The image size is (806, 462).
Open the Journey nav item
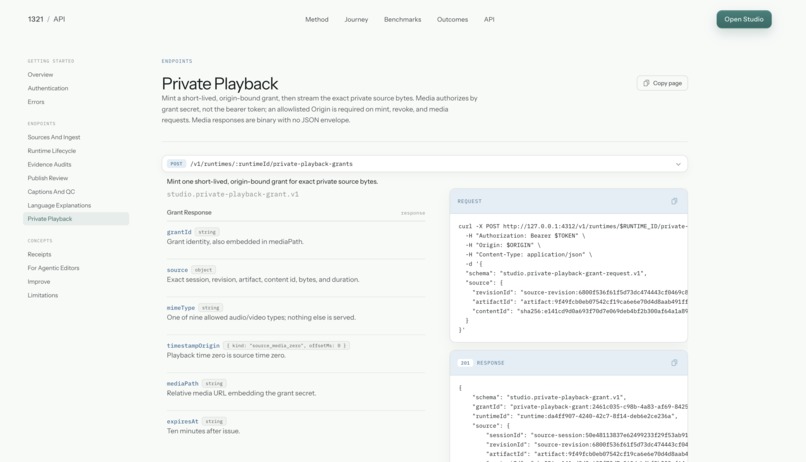(x=356, y=20)
